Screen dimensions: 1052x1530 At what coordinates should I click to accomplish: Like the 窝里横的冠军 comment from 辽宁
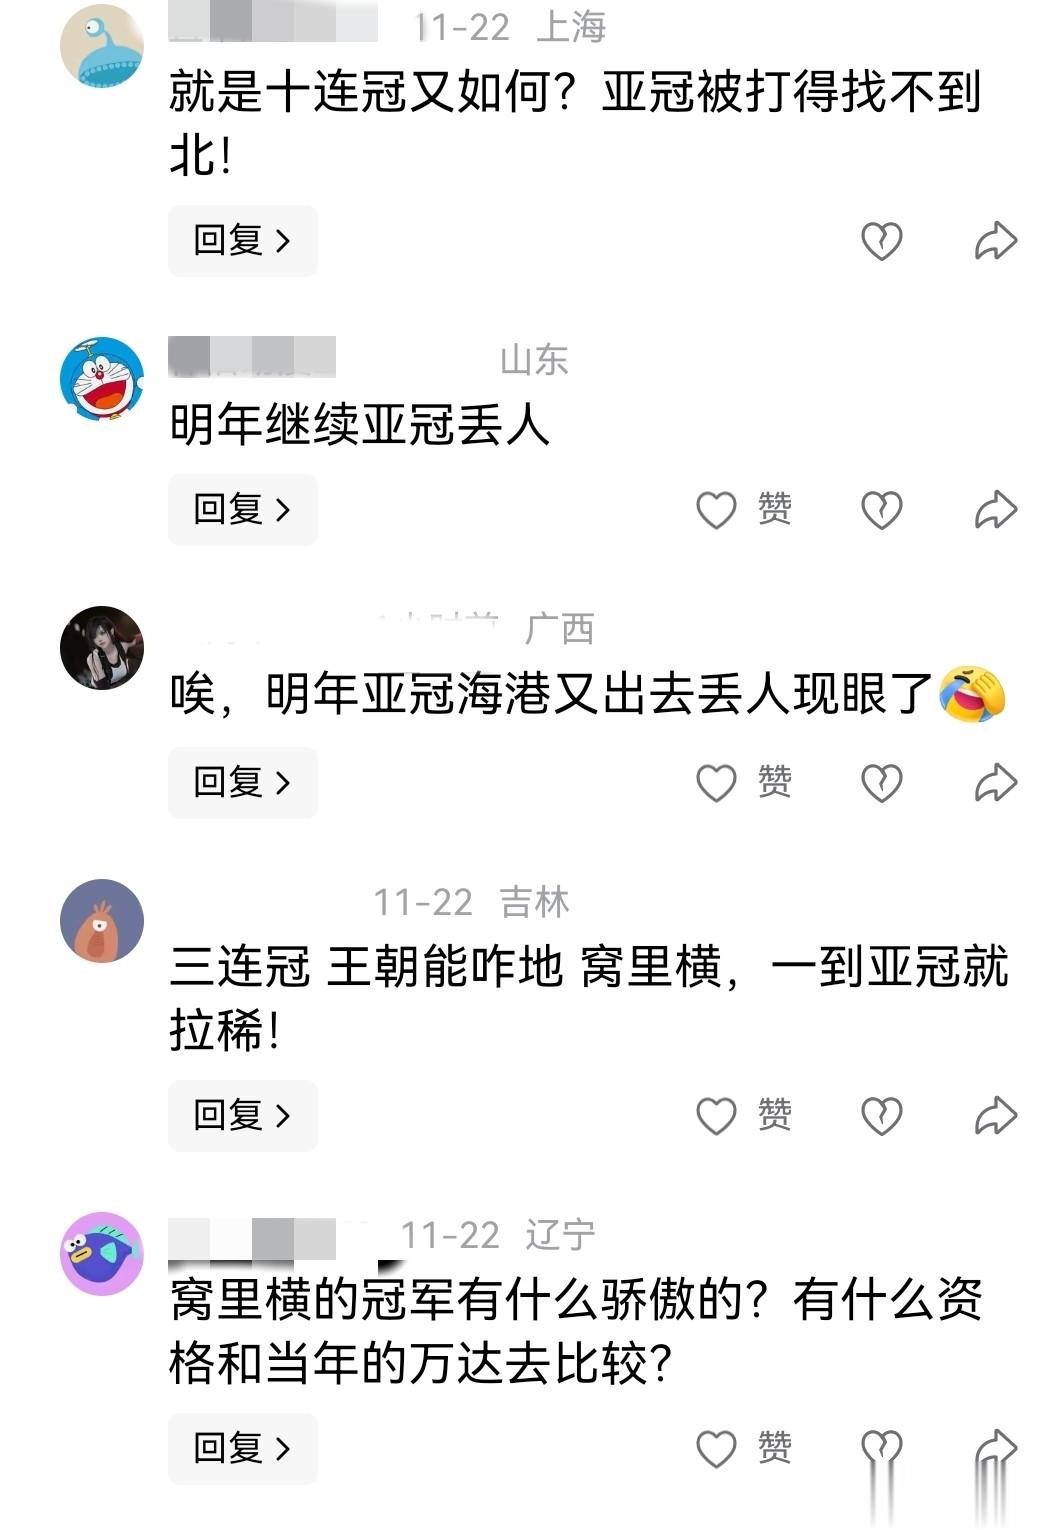click(744, 1449)
